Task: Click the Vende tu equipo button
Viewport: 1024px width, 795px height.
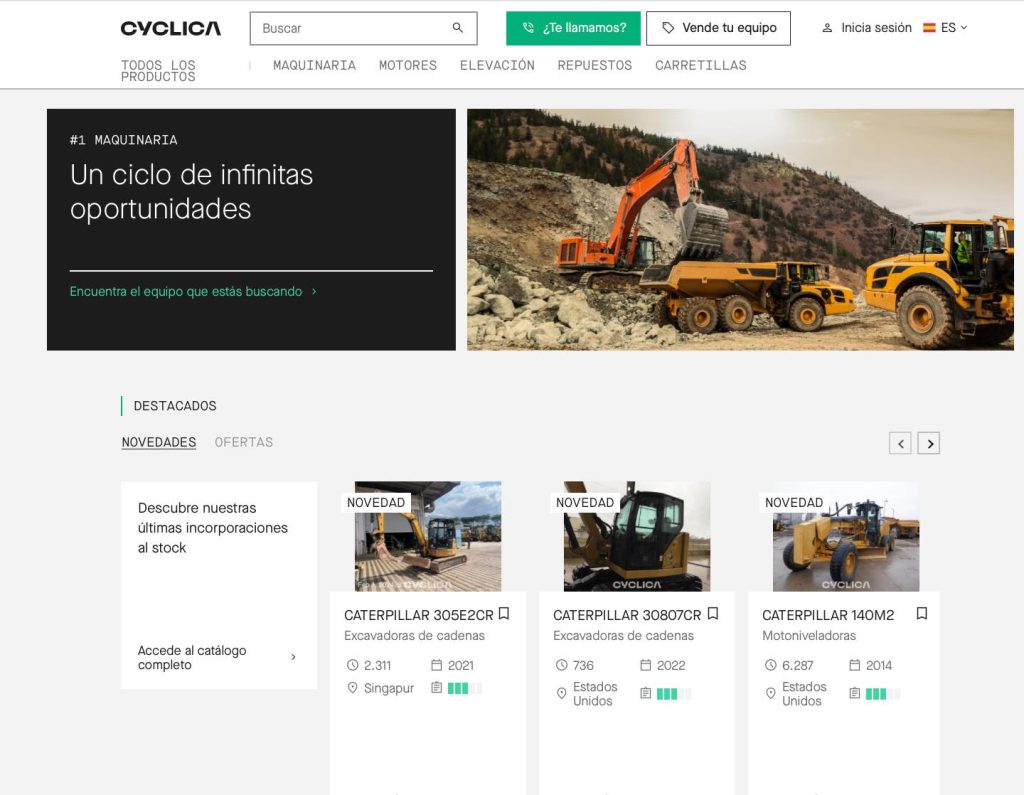Action: (718, 28)
